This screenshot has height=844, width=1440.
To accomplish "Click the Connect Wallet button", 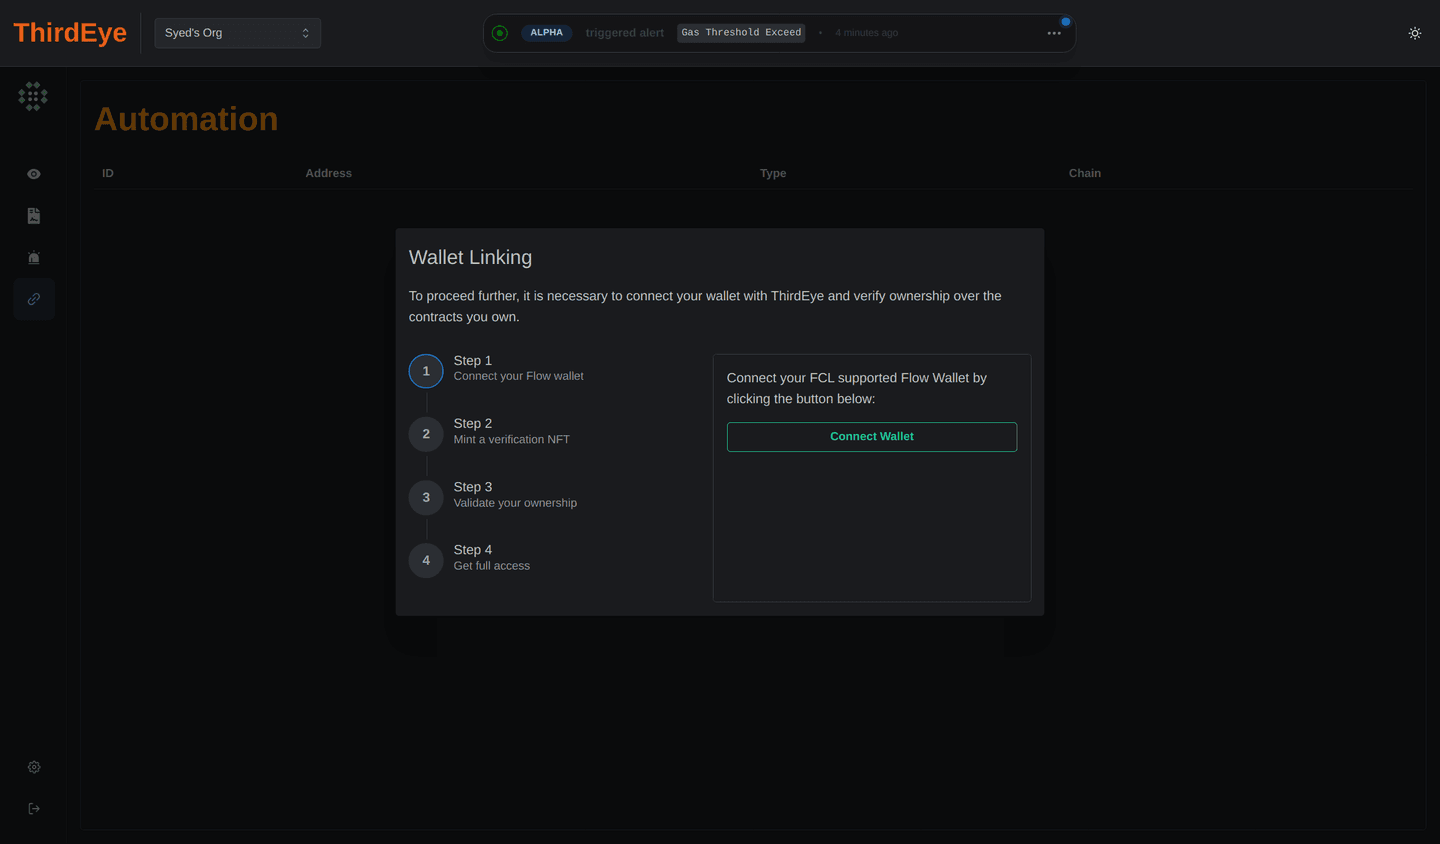I will pos(872,437).
